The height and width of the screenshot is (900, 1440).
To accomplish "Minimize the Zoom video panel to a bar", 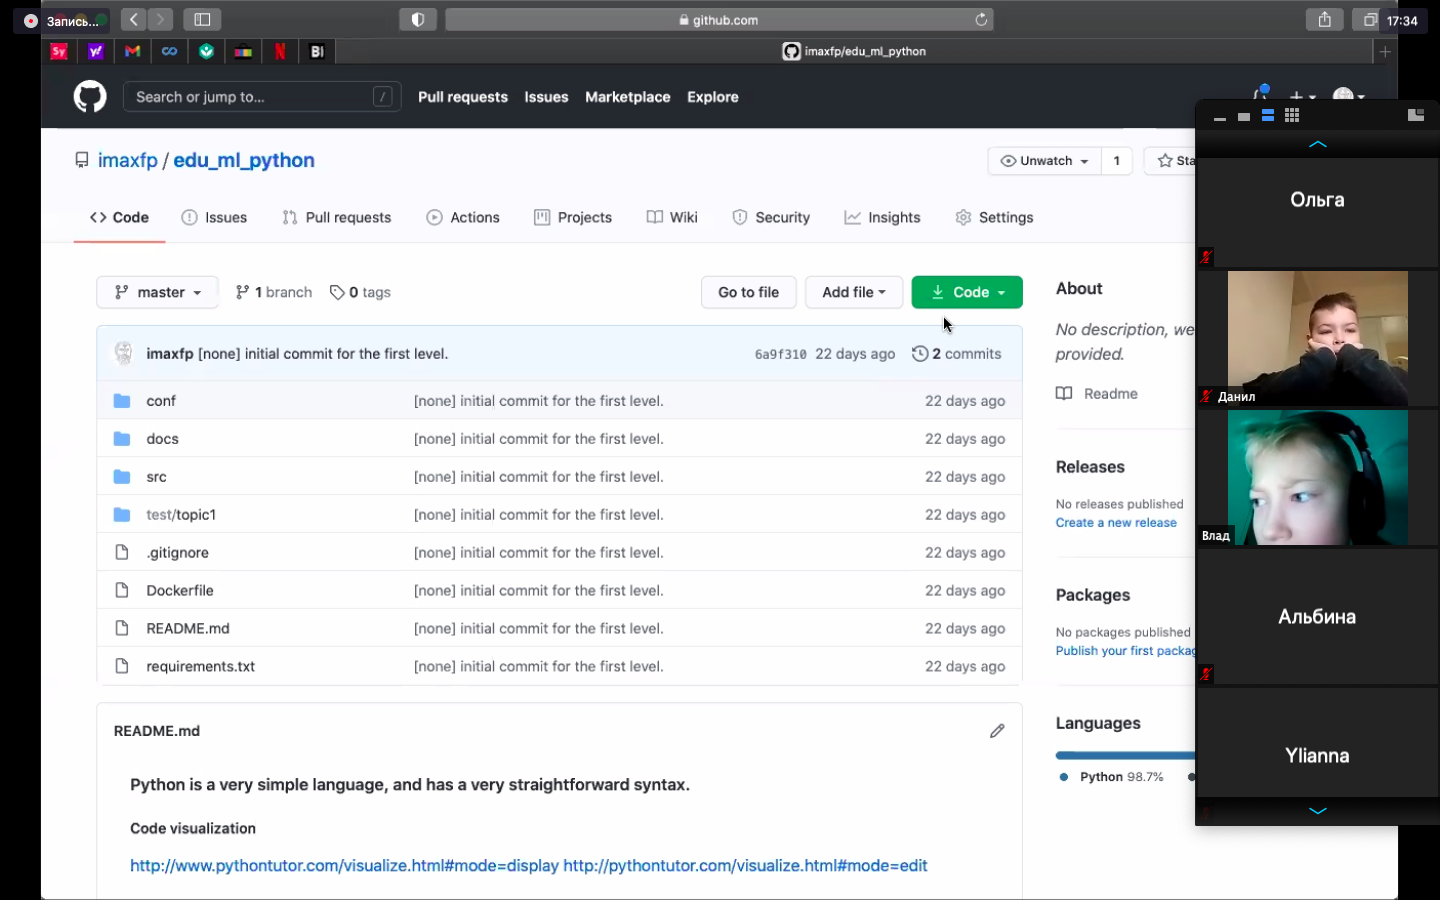I will pyautogui.click(x=1220, y=118).
